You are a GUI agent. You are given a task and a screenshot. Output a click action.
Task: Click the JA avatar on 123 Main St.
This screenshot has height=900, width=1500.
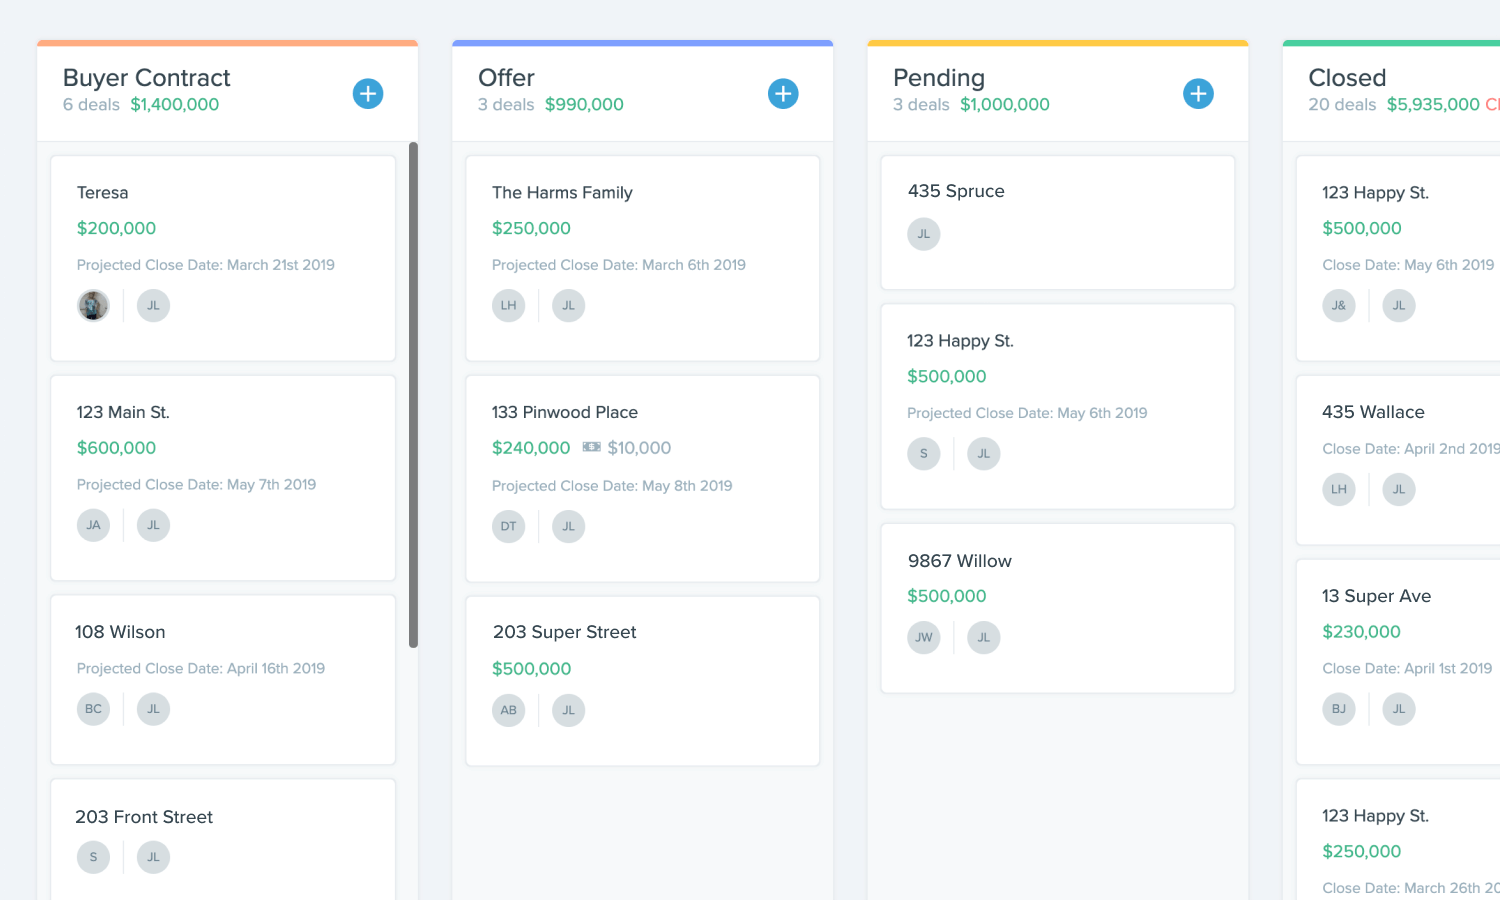pos(93,525)
